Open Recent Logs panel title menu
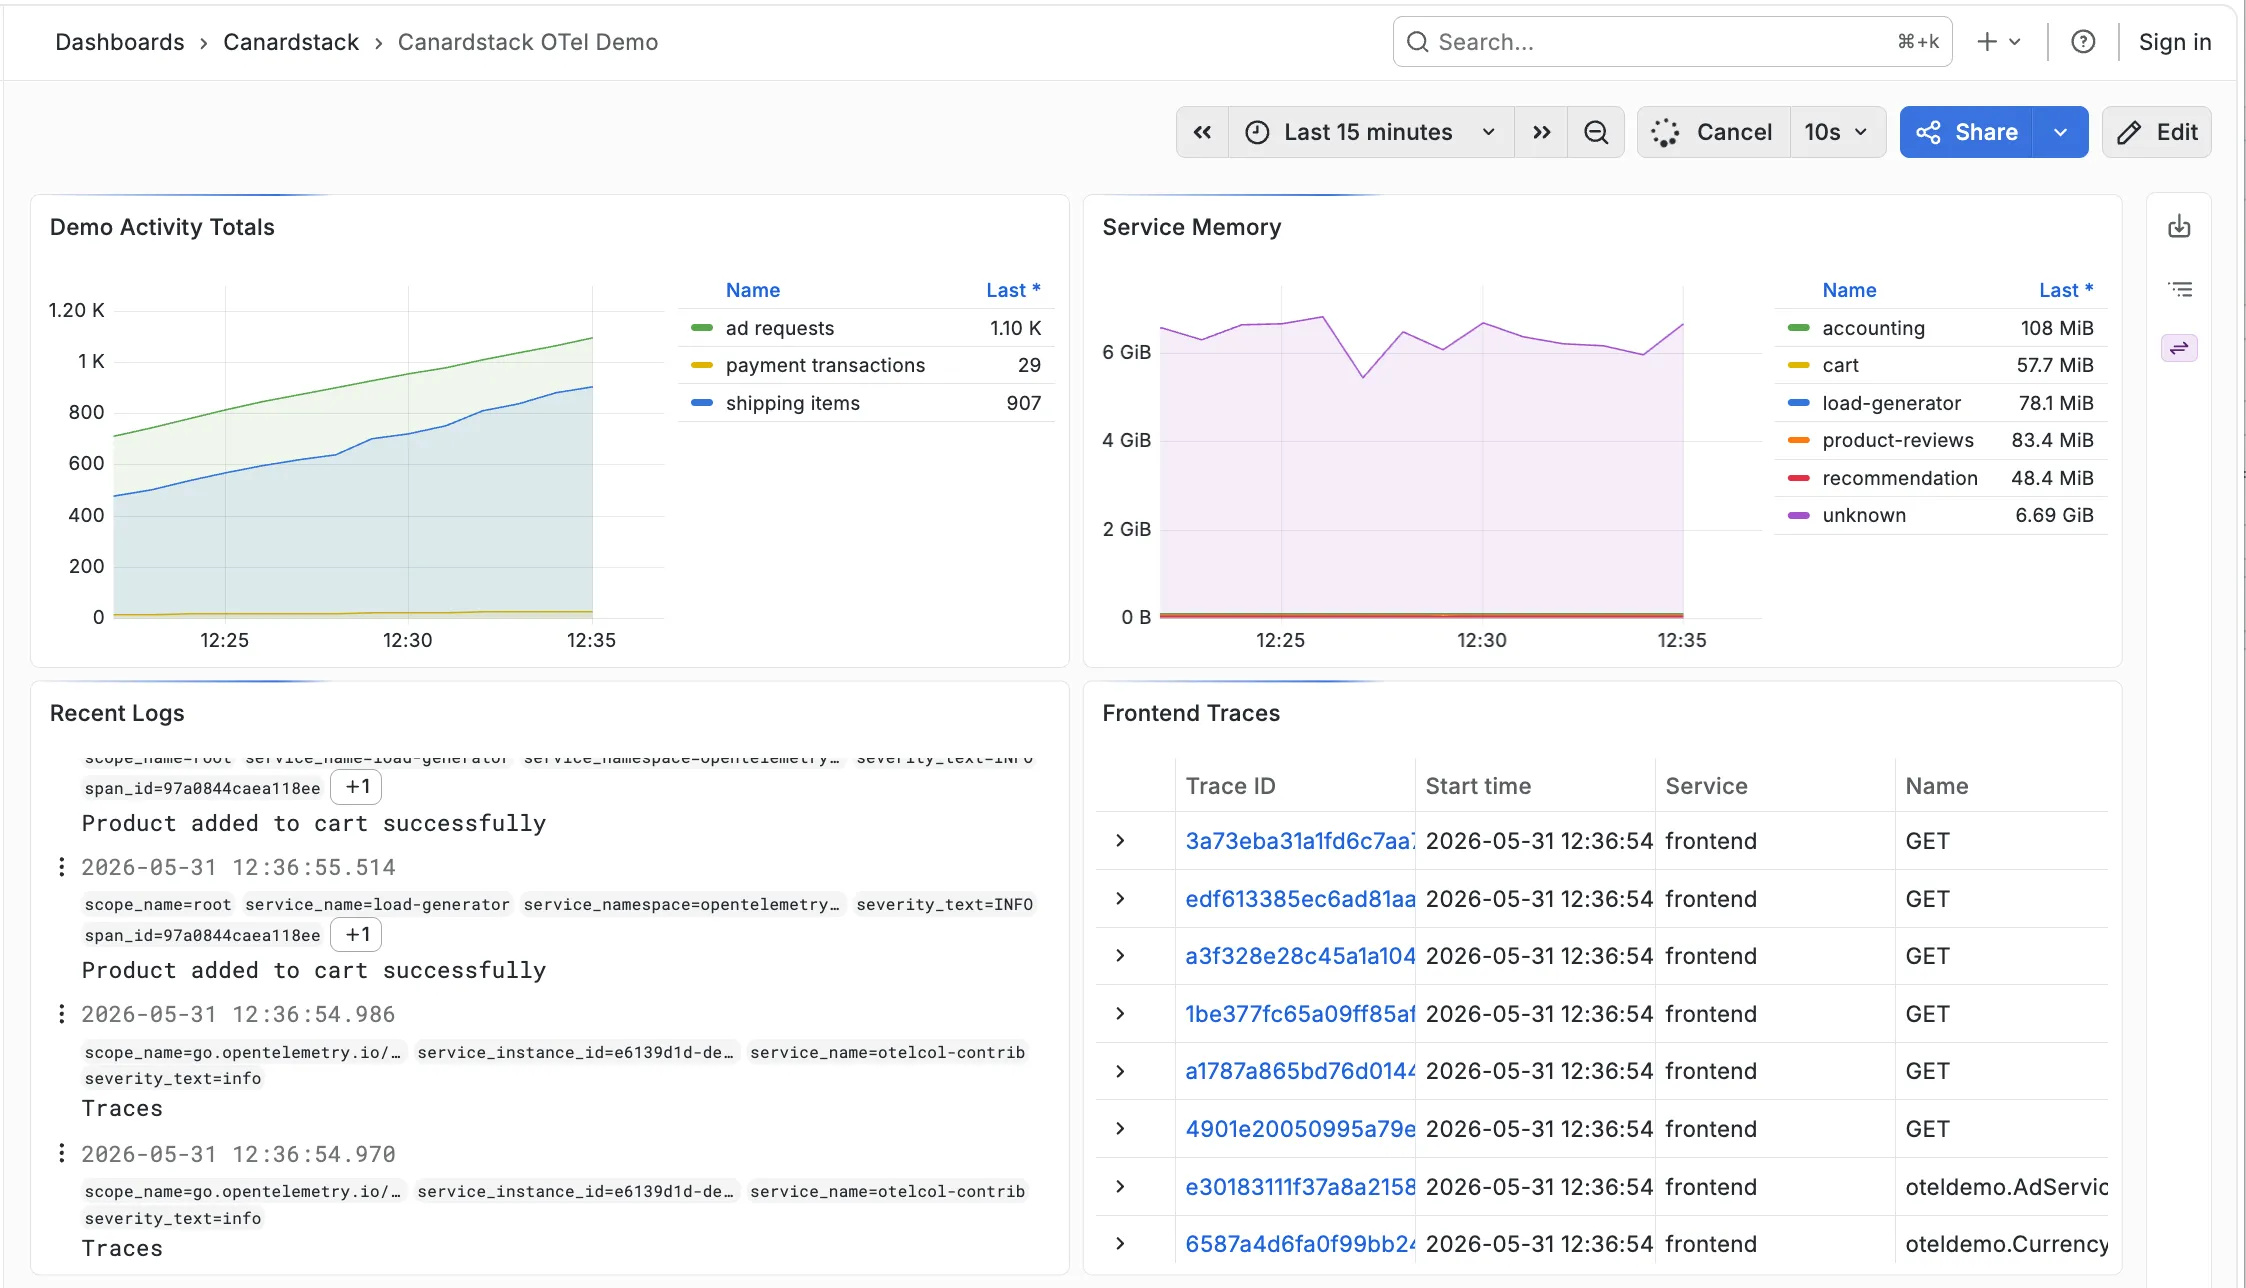The height and width of the screenshot is (1288, 2246). click(x=117, y=713)
